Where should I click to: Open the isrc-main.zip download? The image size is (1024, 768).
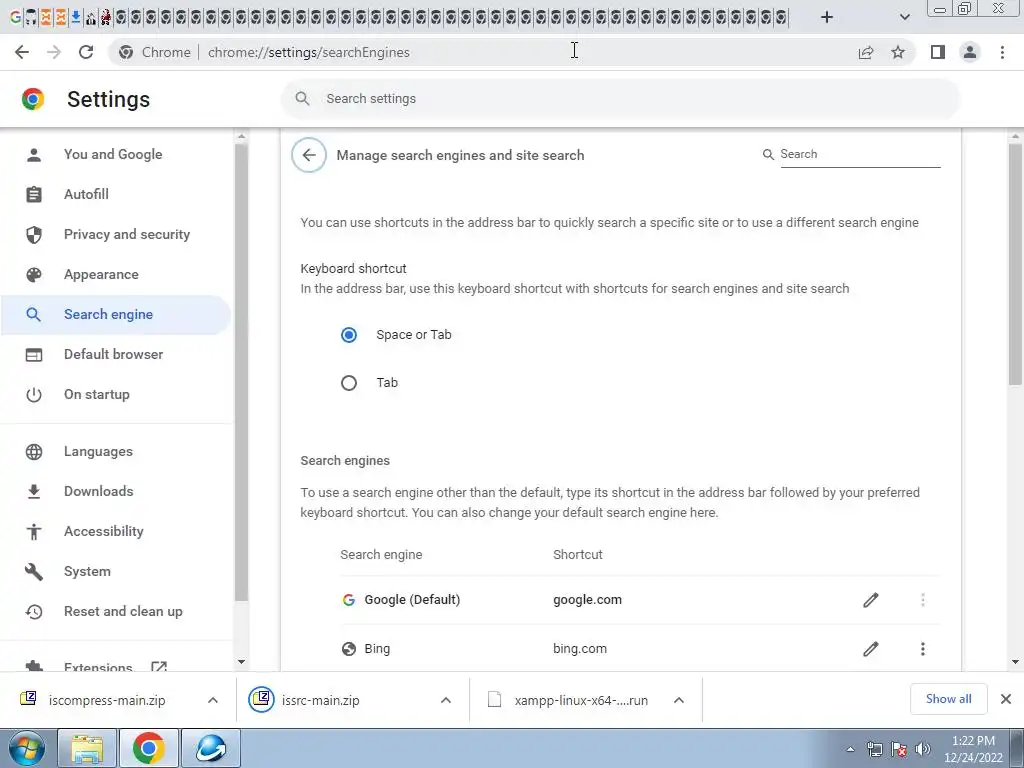(x=320, y=700)
